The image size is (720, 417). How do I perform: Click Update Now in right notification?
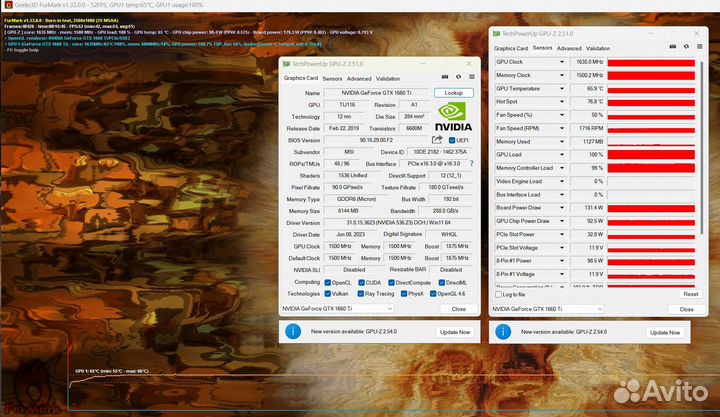[x=665, y=332]
